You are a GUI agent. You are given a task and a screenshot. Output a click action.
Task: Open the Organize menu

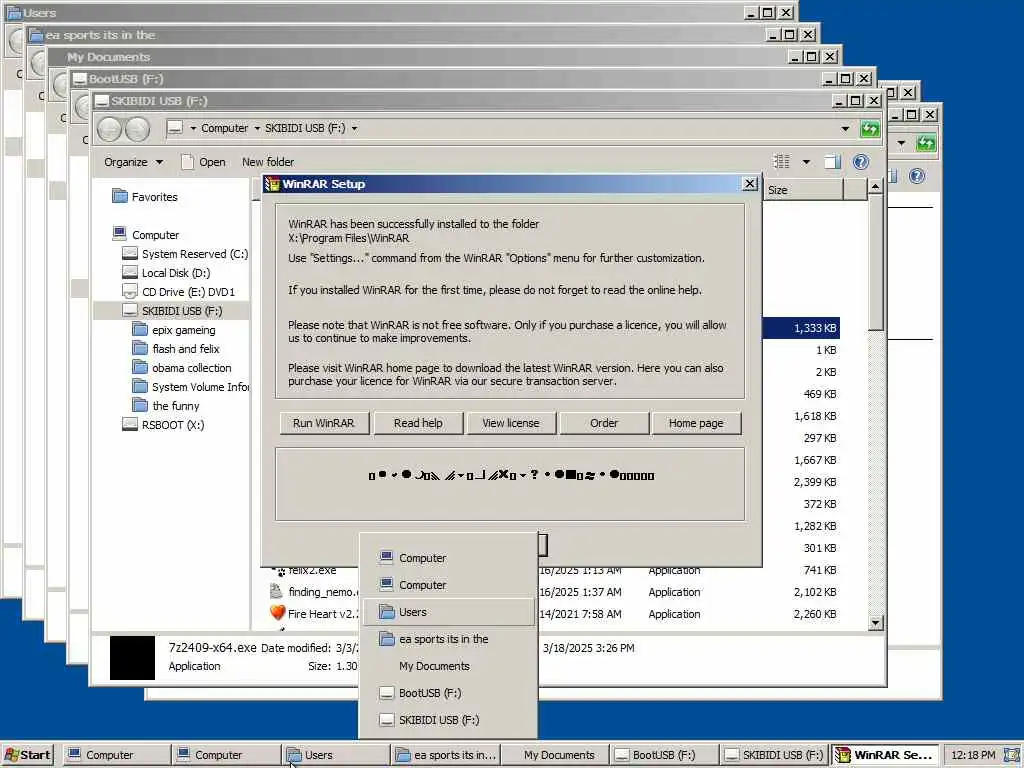[x=133, y=162]
